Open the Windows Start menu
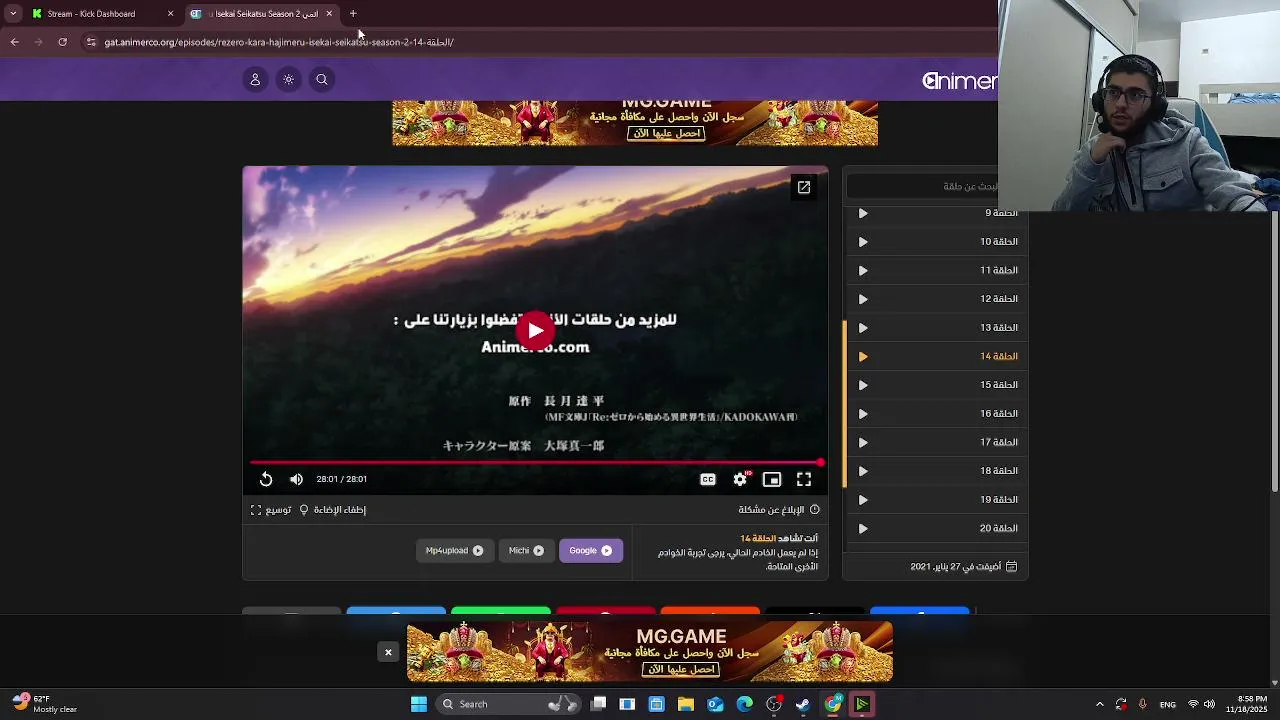The image size is (1280, 720). (x=419, y=704)
